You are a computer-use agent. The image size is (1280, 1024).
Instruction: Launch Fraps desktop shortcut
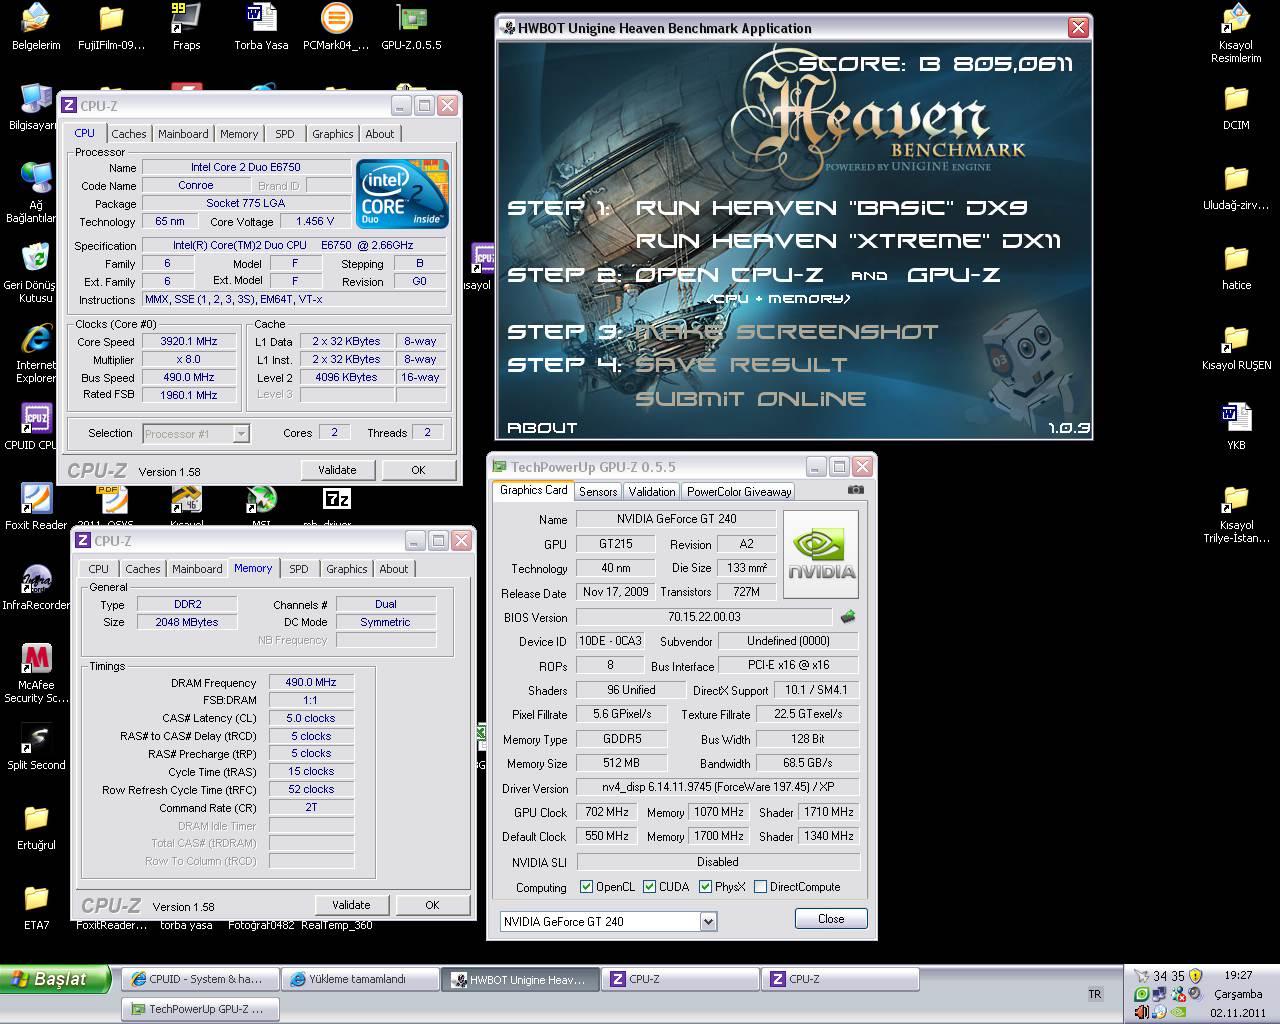click(x=186, y=27)
